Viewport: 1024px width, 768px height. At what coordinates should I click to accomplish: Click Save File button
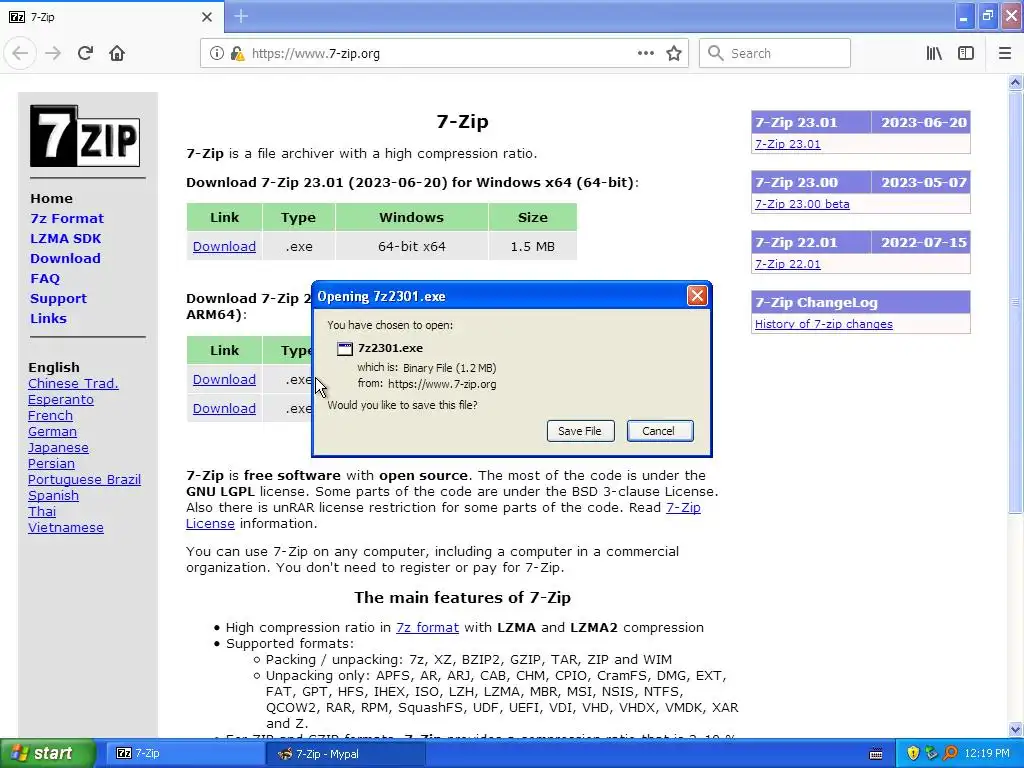coord(580,431)
